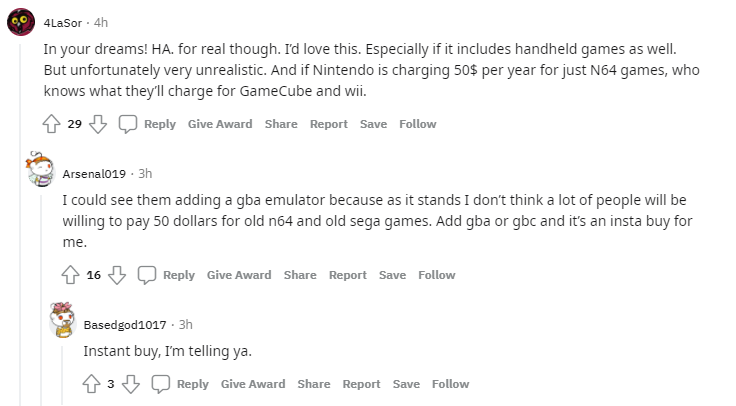The width and height of the screenshot is (736, 406).
Task: Open the Basedgod1017 username link
Action: tap(125, 324)
